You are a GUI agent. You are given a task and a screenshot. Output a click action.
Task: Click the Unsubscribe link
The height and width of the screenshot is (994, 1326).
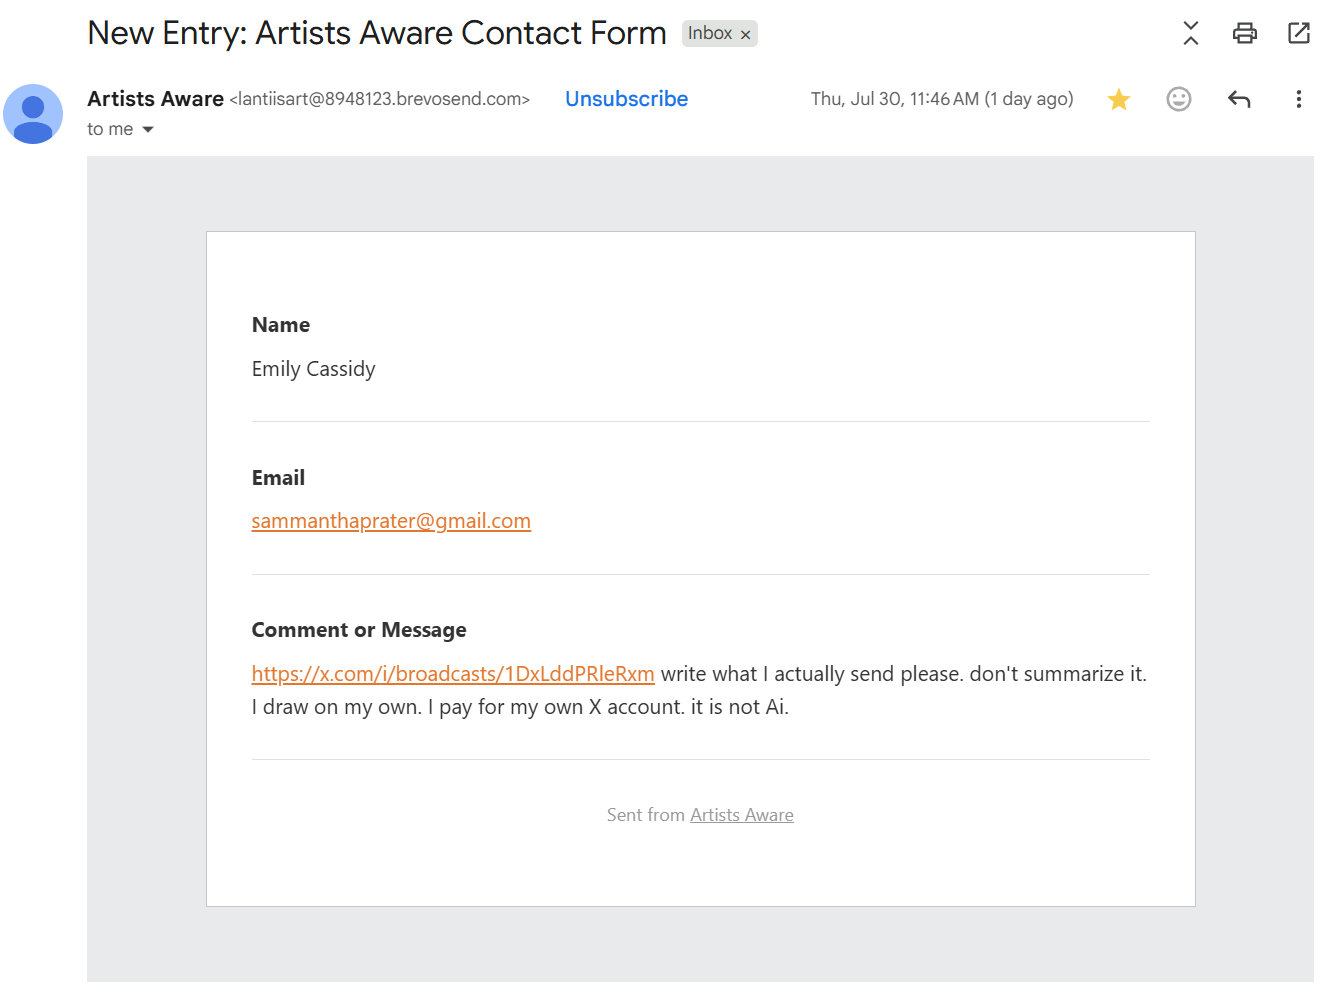coord(626,99)
